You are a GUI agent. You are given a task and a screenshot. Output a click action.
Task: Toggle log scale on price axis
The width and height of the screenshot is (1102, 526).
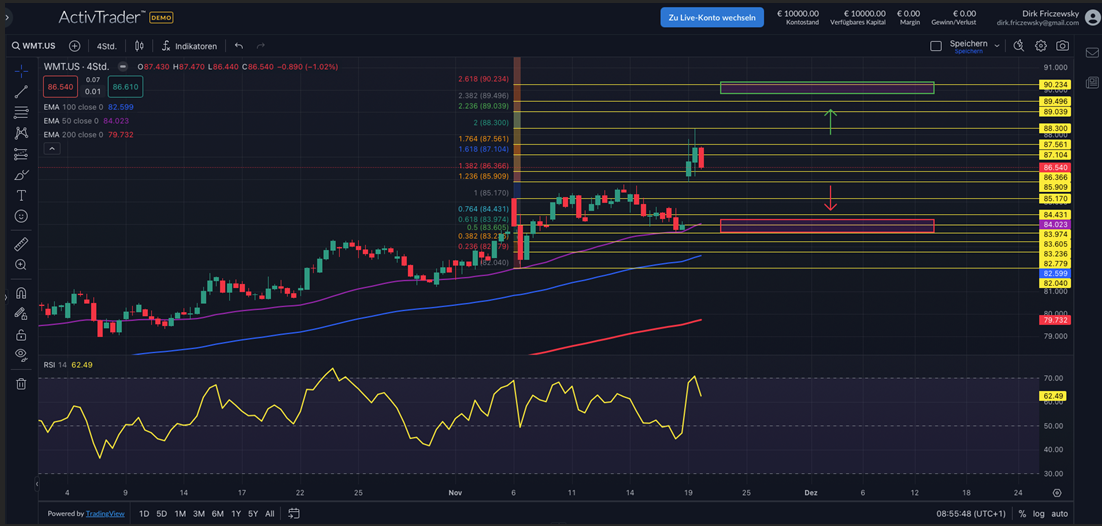[x=1040, y=514]
